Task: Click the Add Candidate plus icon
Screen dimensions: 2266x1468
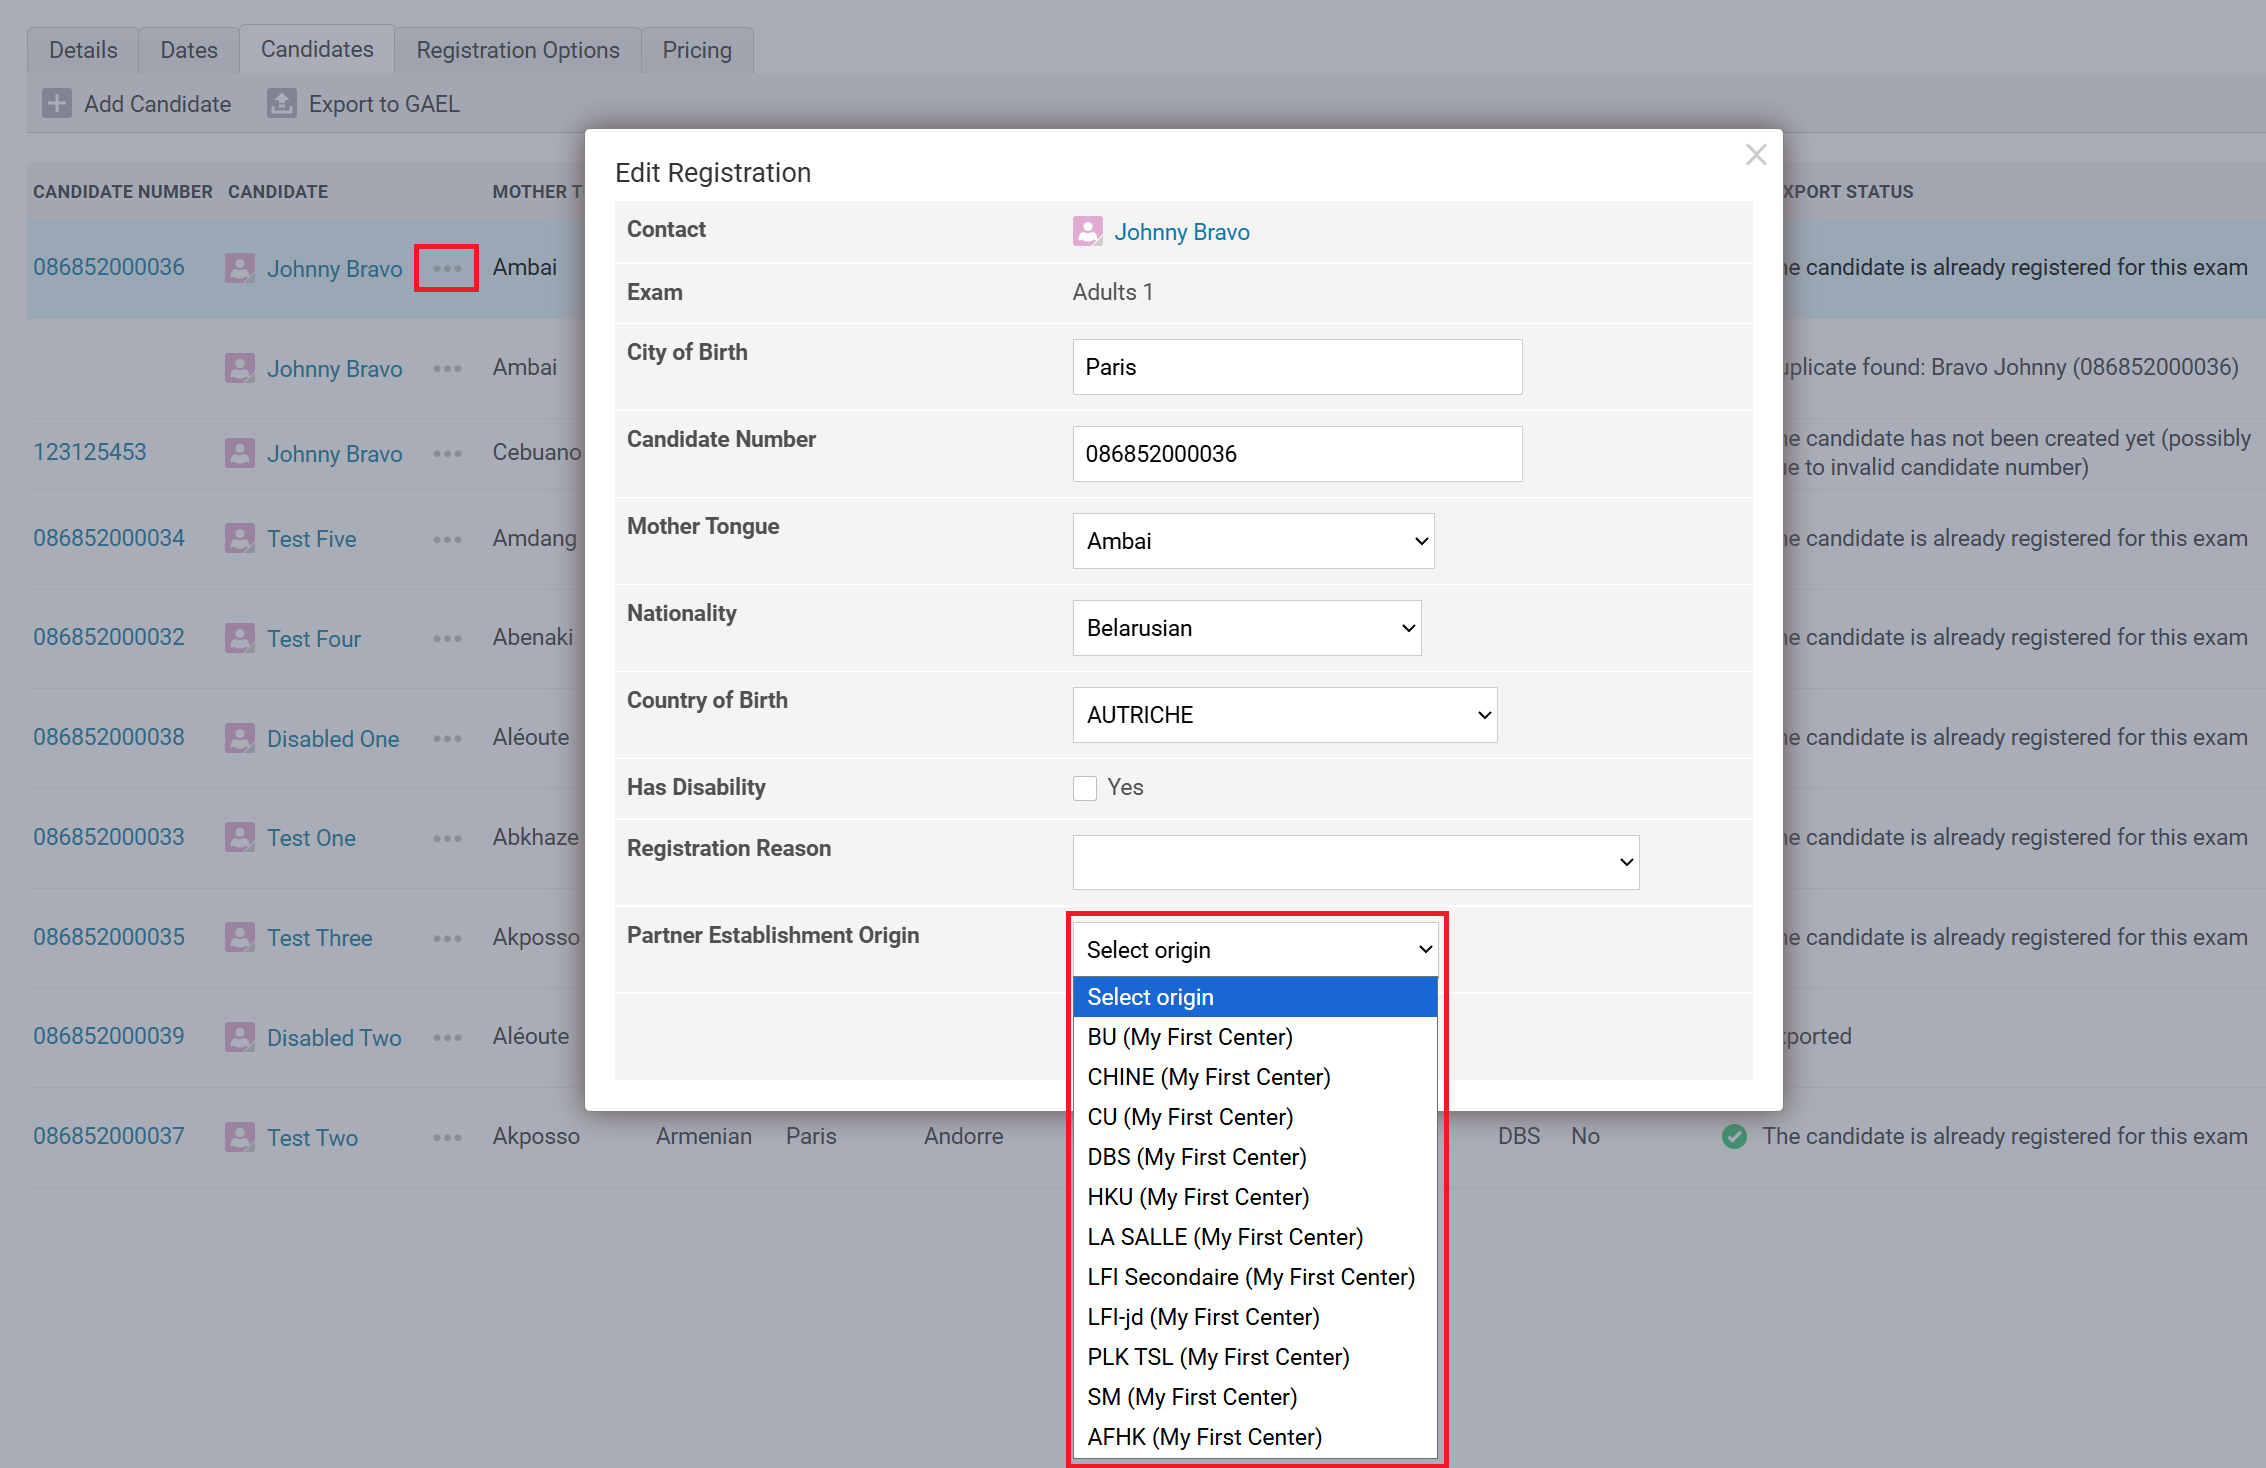Action: pyautogui.click(x=57, y=103)
